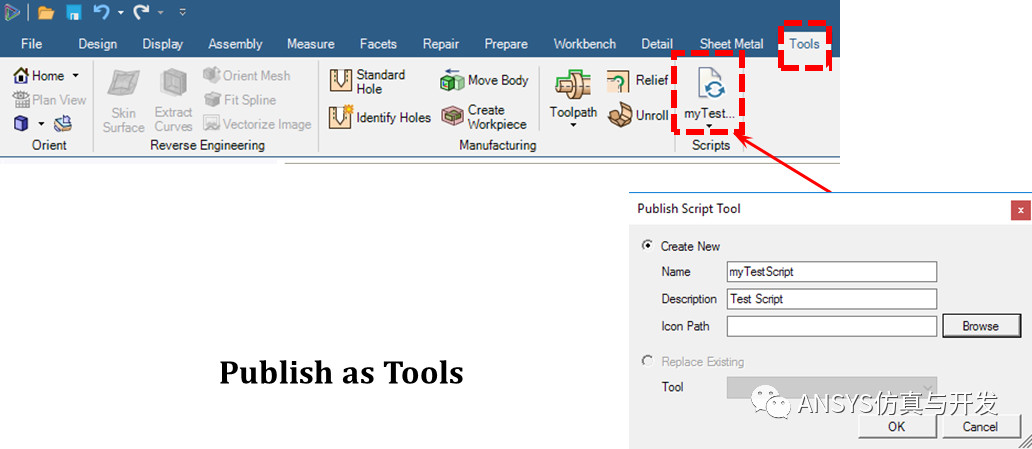Choose the Move Body tool

tap(484, 80)
